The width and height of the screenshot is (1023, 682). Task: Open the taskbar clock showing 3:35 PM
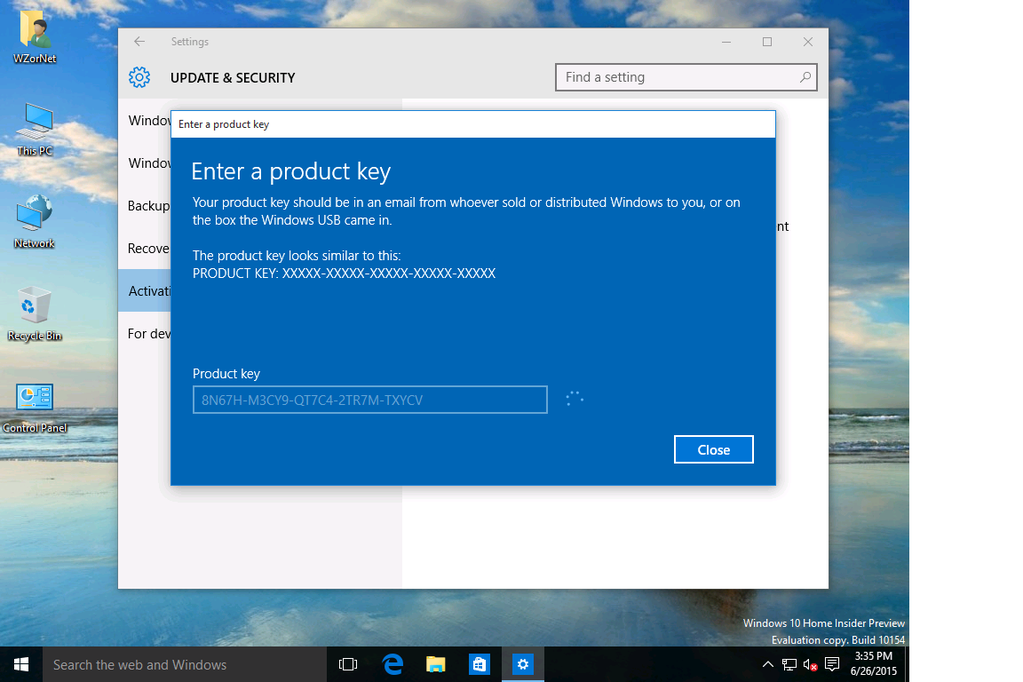(874, 664)
